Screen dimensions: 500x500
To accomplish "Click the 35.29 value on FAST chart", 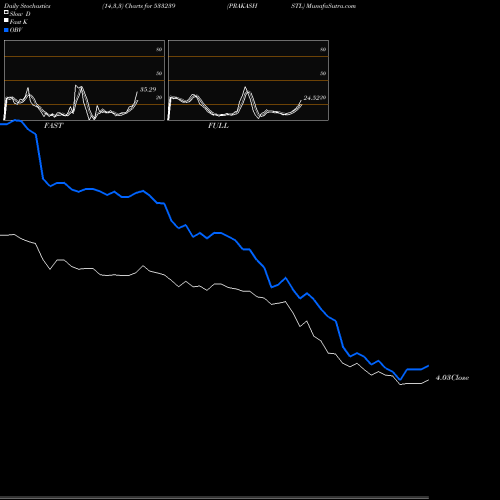I will [148, 90].
